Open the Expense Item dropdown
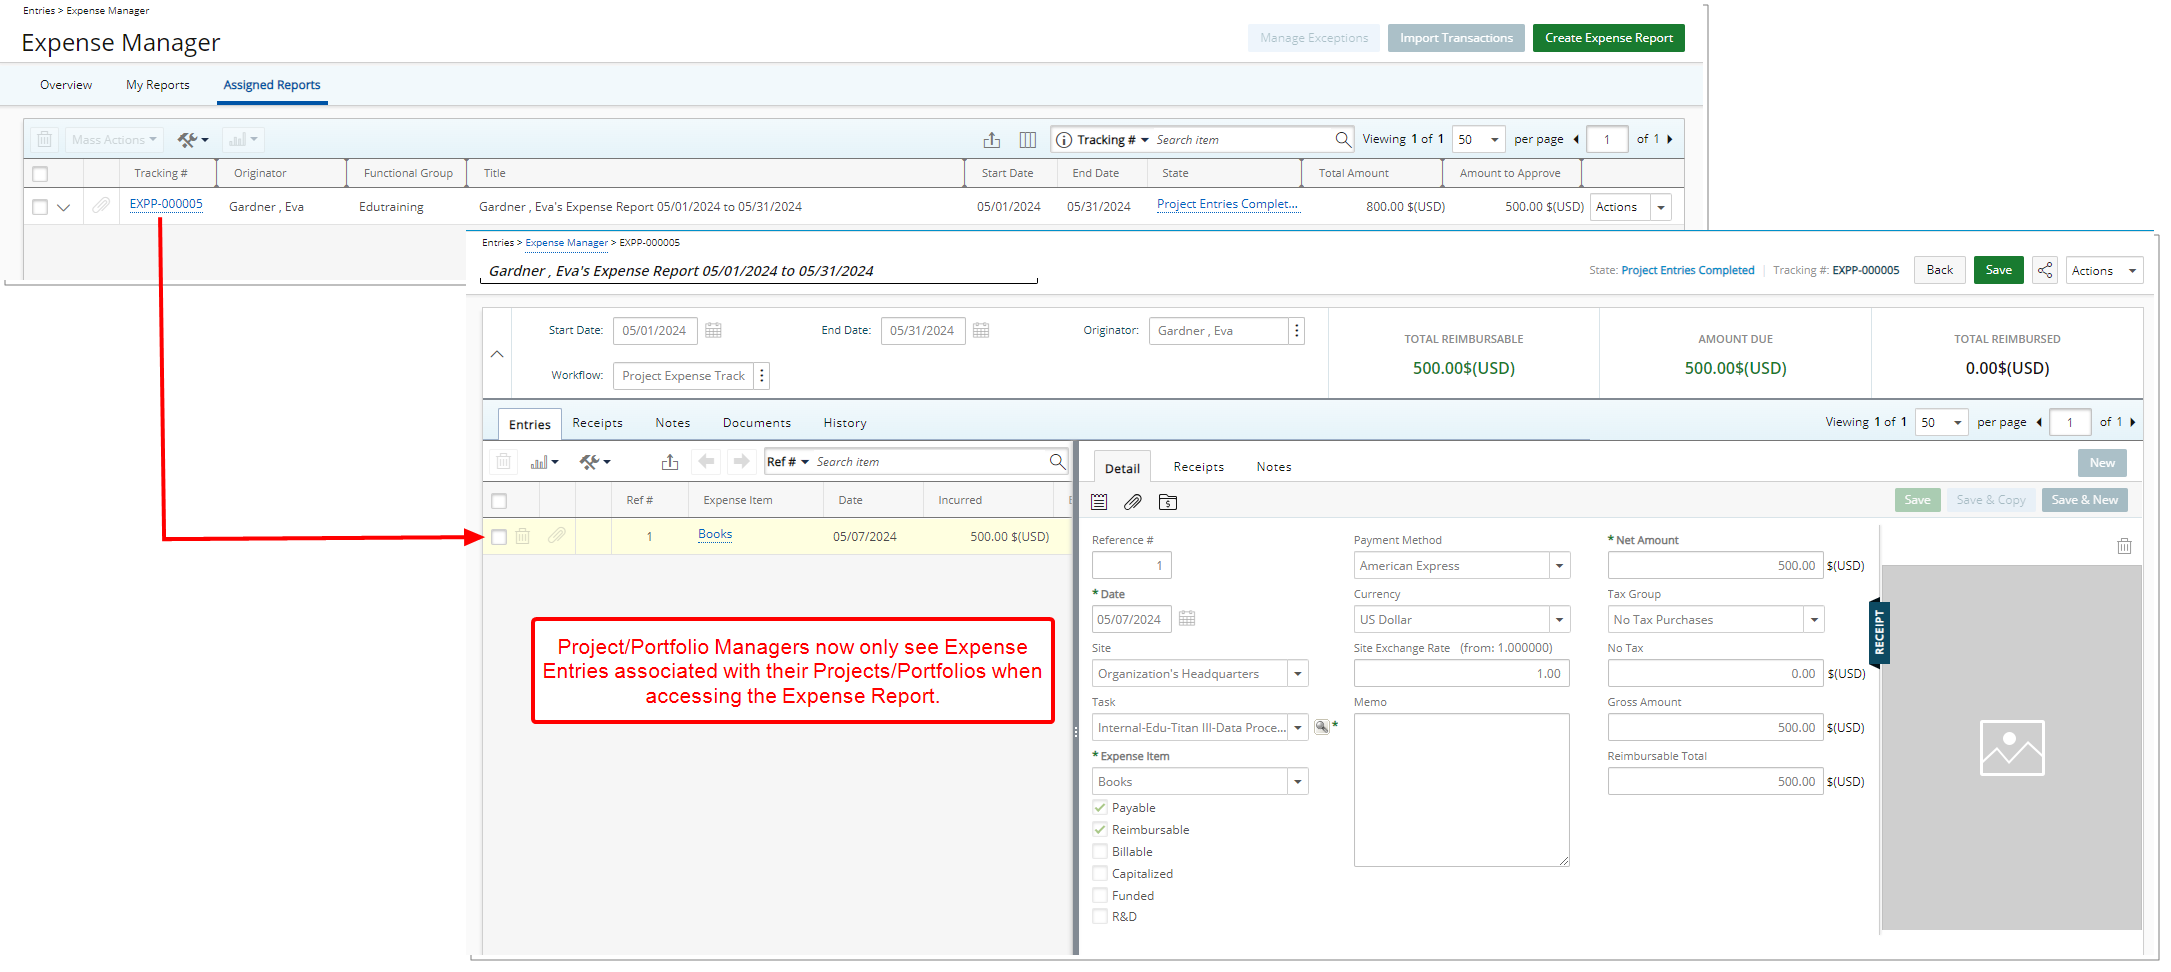The width and height of the screenshot is (2171, 972). (x=1297, y=782)
